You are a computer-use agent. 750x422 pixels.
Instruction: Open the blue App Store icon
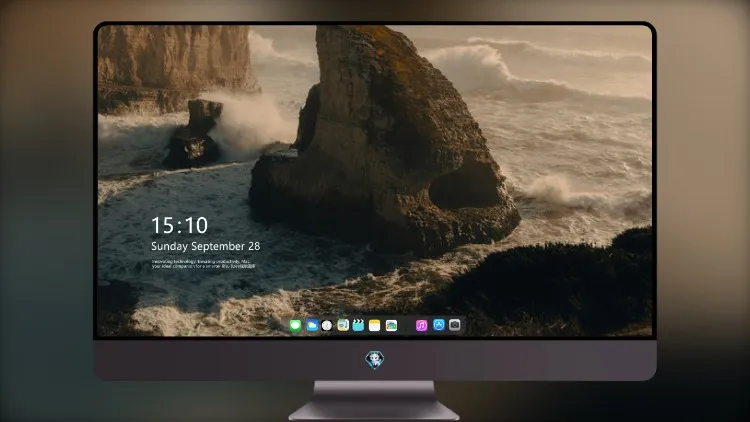tap(439, 325)
